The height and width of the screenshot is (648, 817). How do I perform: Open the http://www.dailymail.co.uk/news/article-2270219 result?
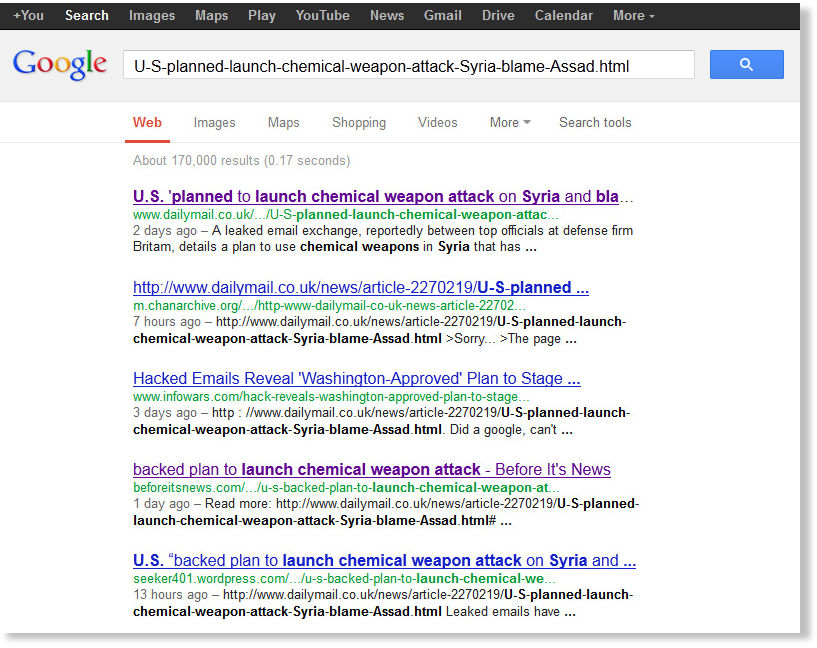361,288
